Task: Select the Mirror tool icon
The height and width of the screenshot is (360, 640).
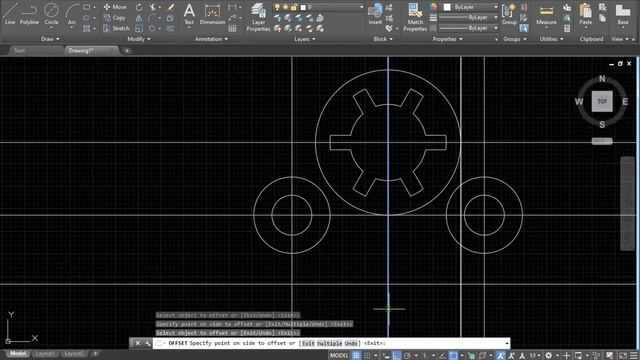Action: point(139,18)
